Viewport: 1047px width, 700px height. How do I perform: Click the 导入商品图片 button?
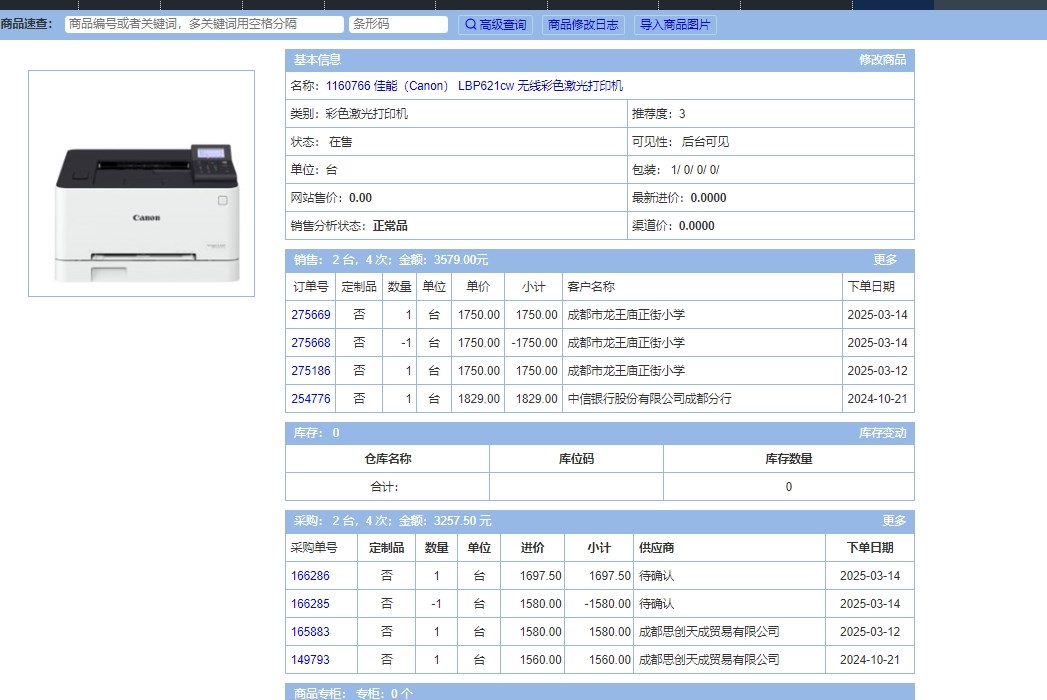click(x=675, y=25)
